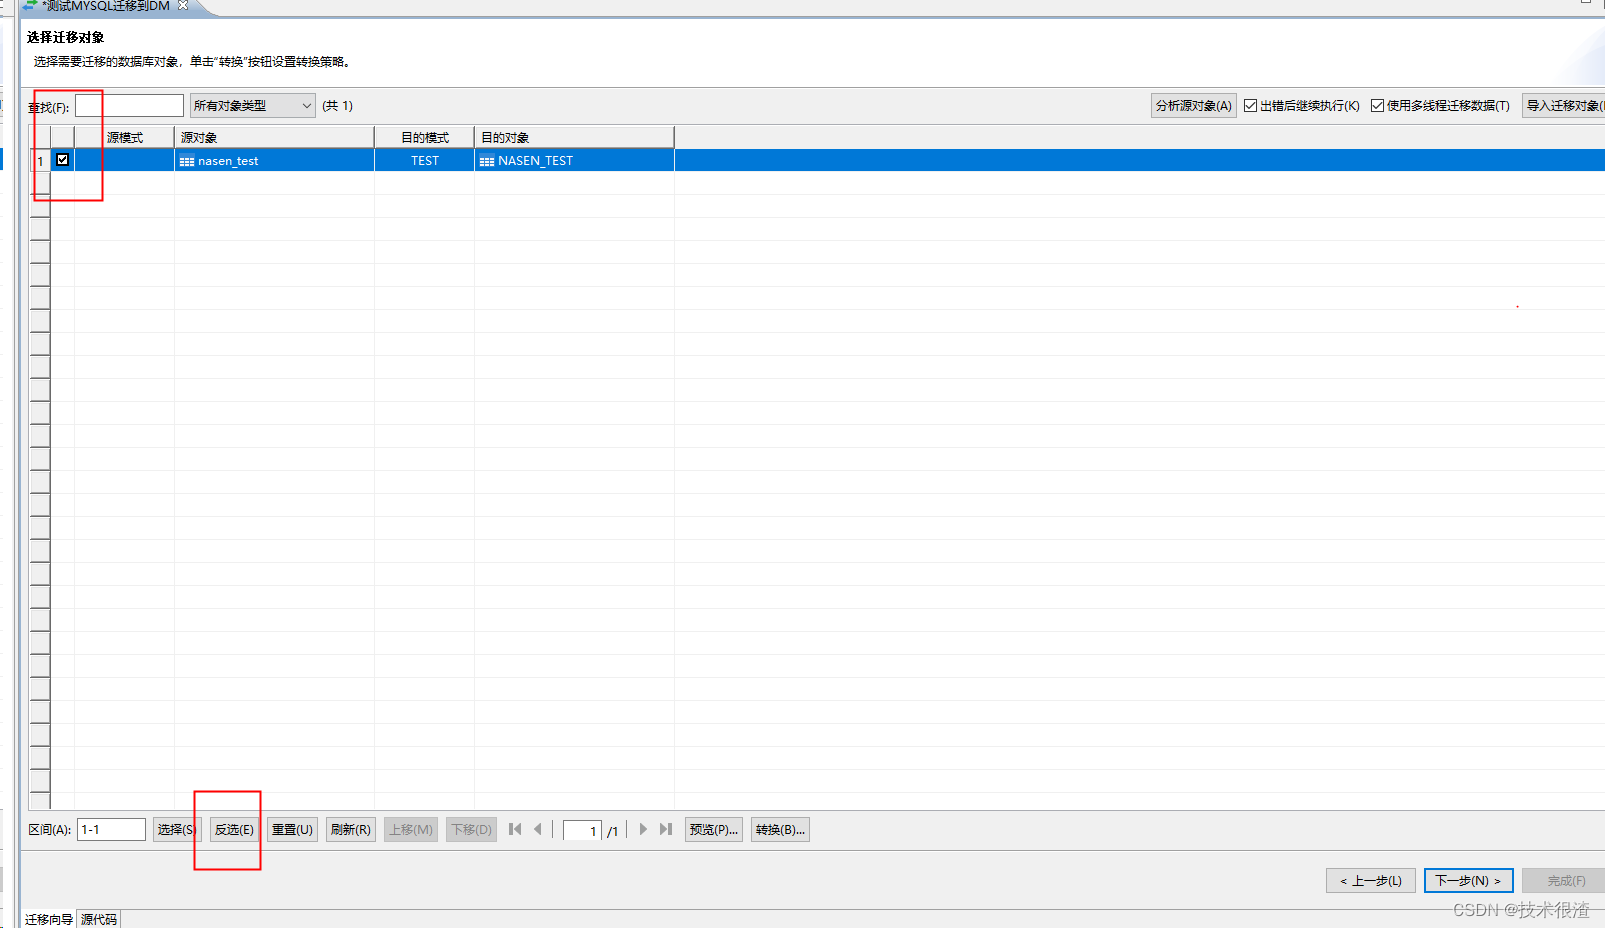Click the migration icon on the editor tab
Viewport: 1605px width, 928px height.
30,5
